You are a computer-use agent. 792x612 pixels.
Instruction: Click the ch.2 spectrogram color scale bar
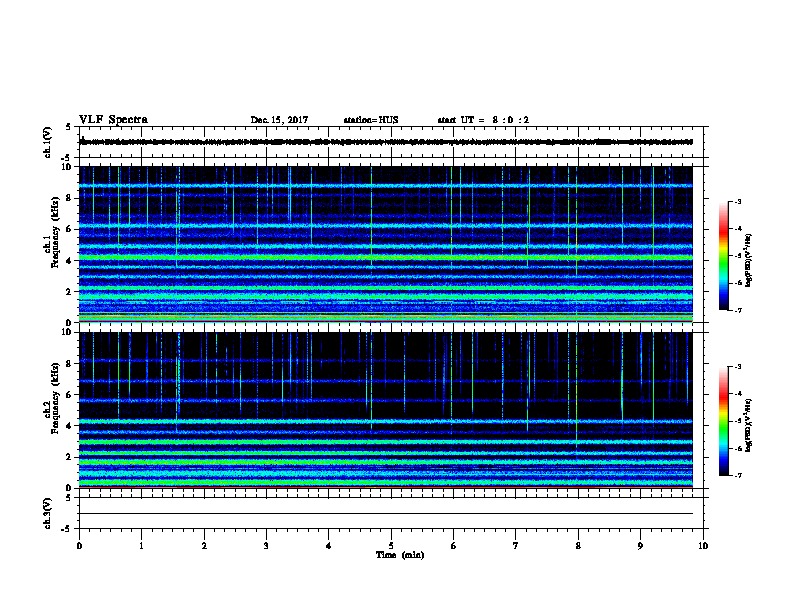pyautogui.click(x=723, y=421)
